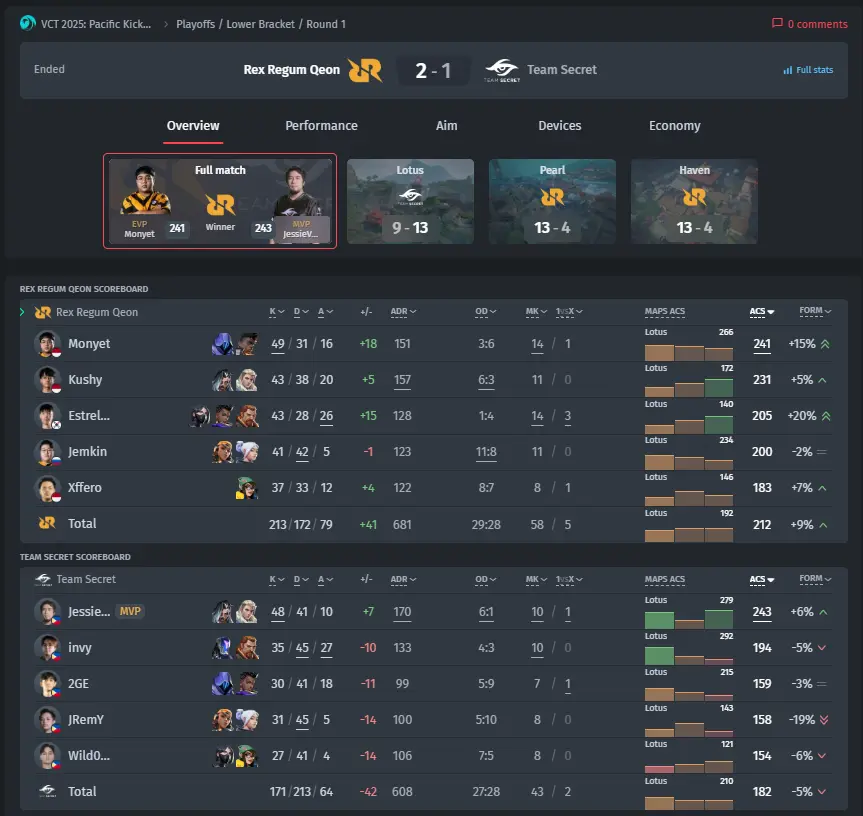
Task: Open the Economy tab
Action: click(675, 126)
